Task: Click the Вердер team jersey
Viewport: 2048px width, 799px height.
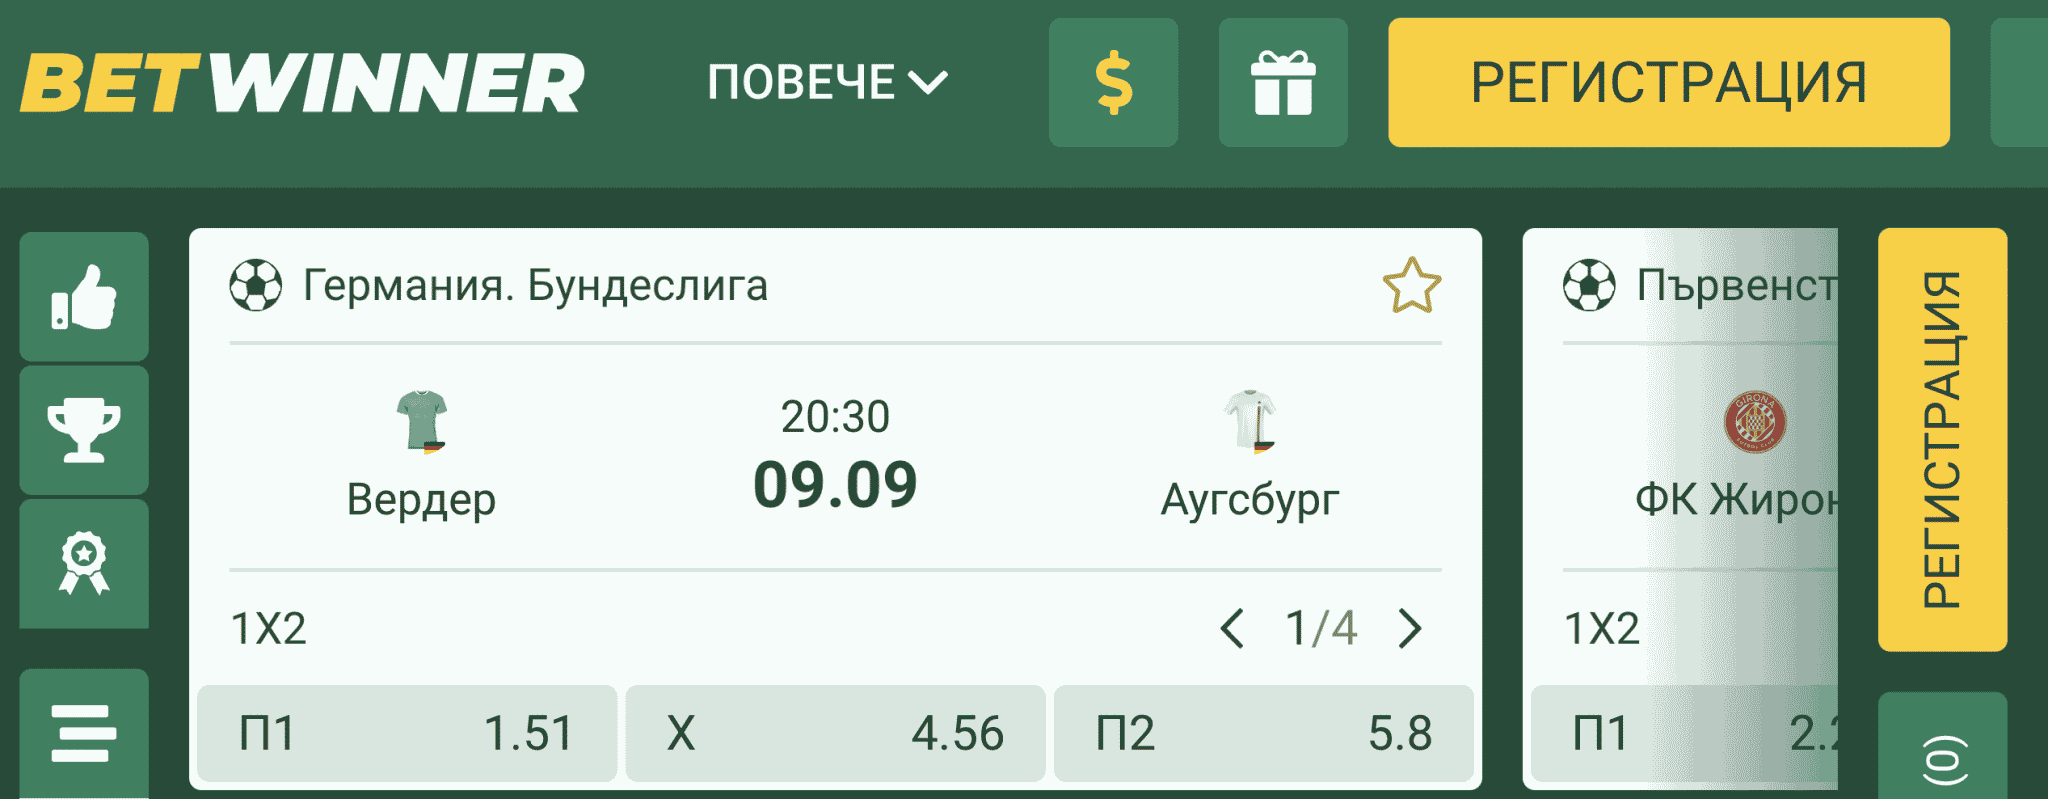Action: tap(421, 421)
